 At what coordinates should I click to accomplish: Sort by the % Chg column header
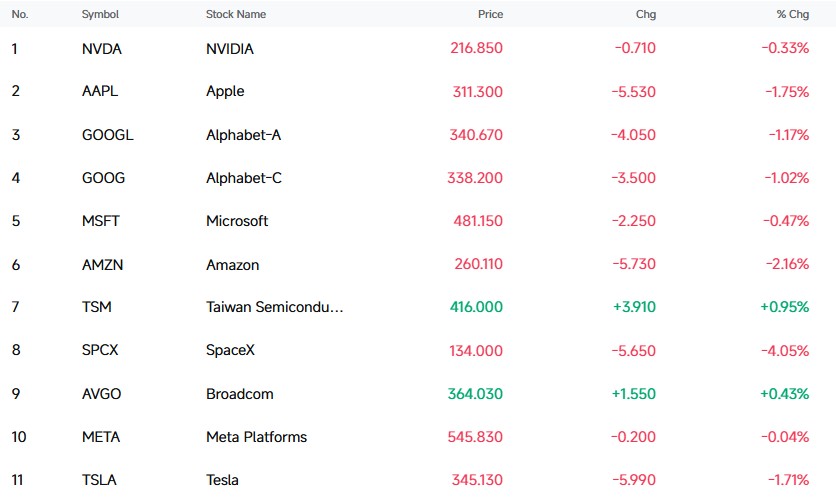pyautogui.click(x=793, y=14)
